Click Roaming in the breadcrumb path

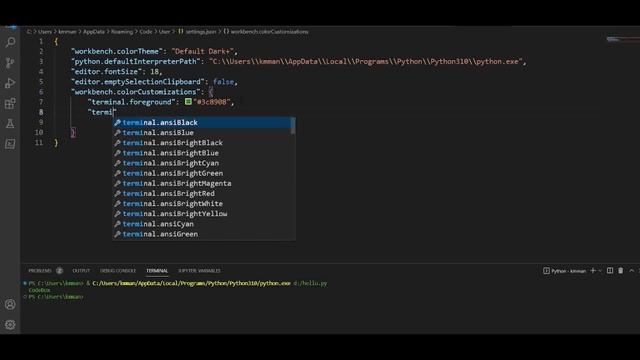122,31
